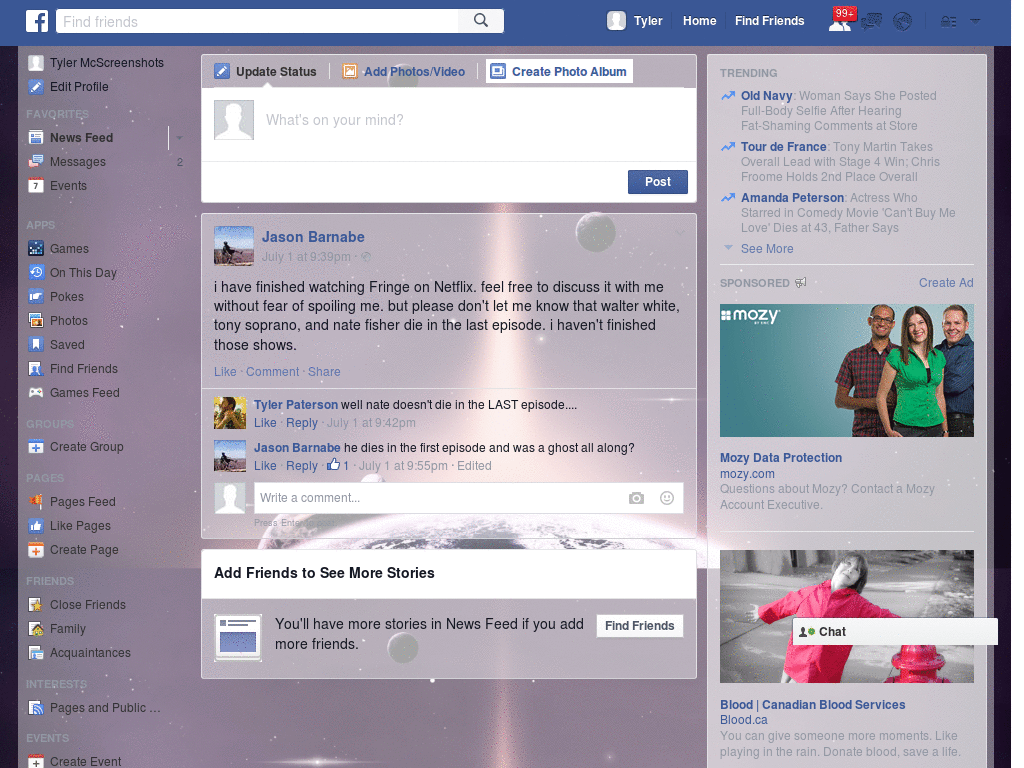1024x768 pixels.
Task: Open the messages icon in top bar
Action: 872,22
